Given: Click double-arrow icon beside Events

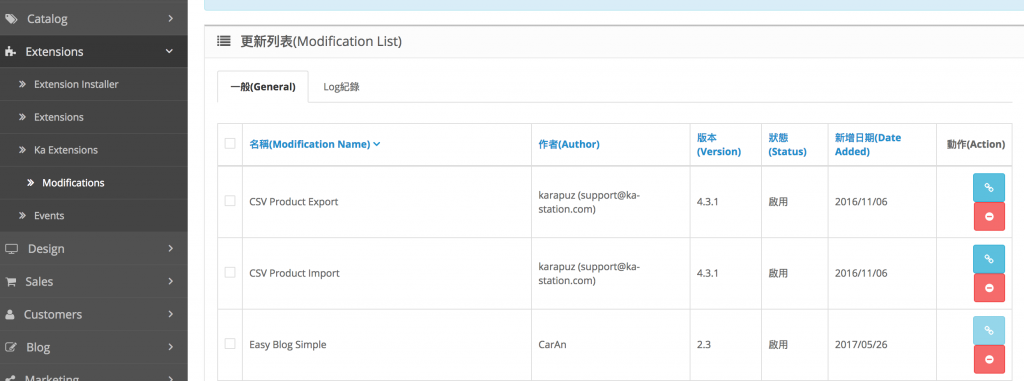Looking at the screenshot, I should (x=22, y=216).
